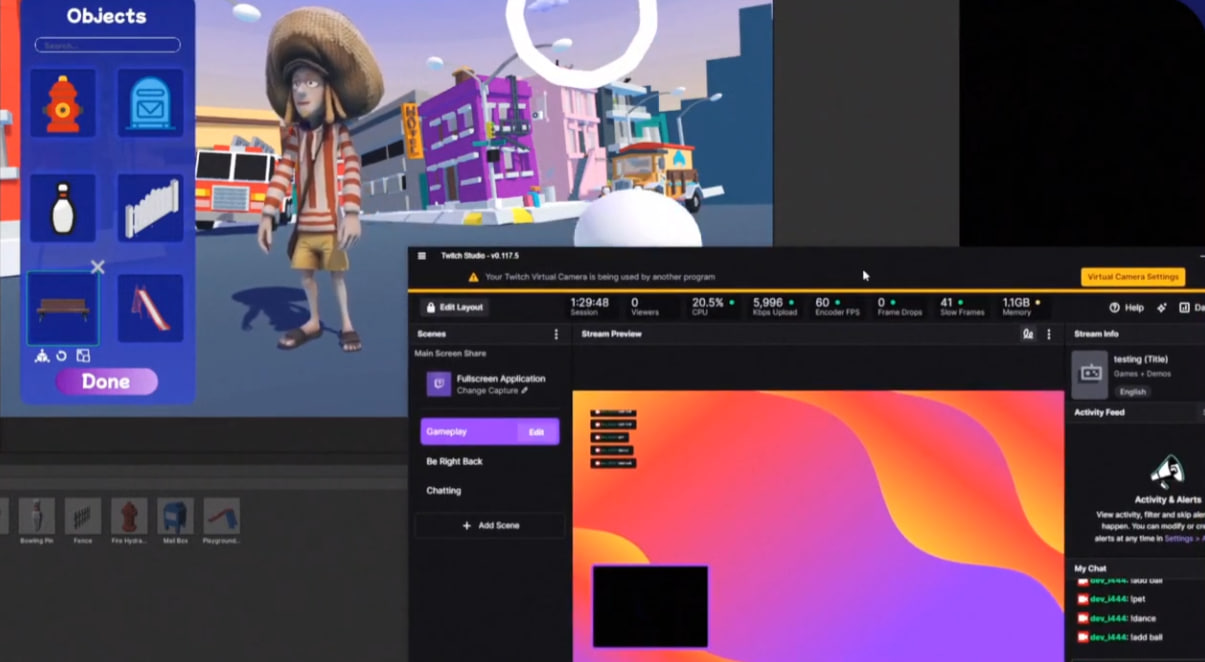Click Edit on the Gameplay scene
The height and width of the screenshot is (662, 1205).
pos(537,432)
